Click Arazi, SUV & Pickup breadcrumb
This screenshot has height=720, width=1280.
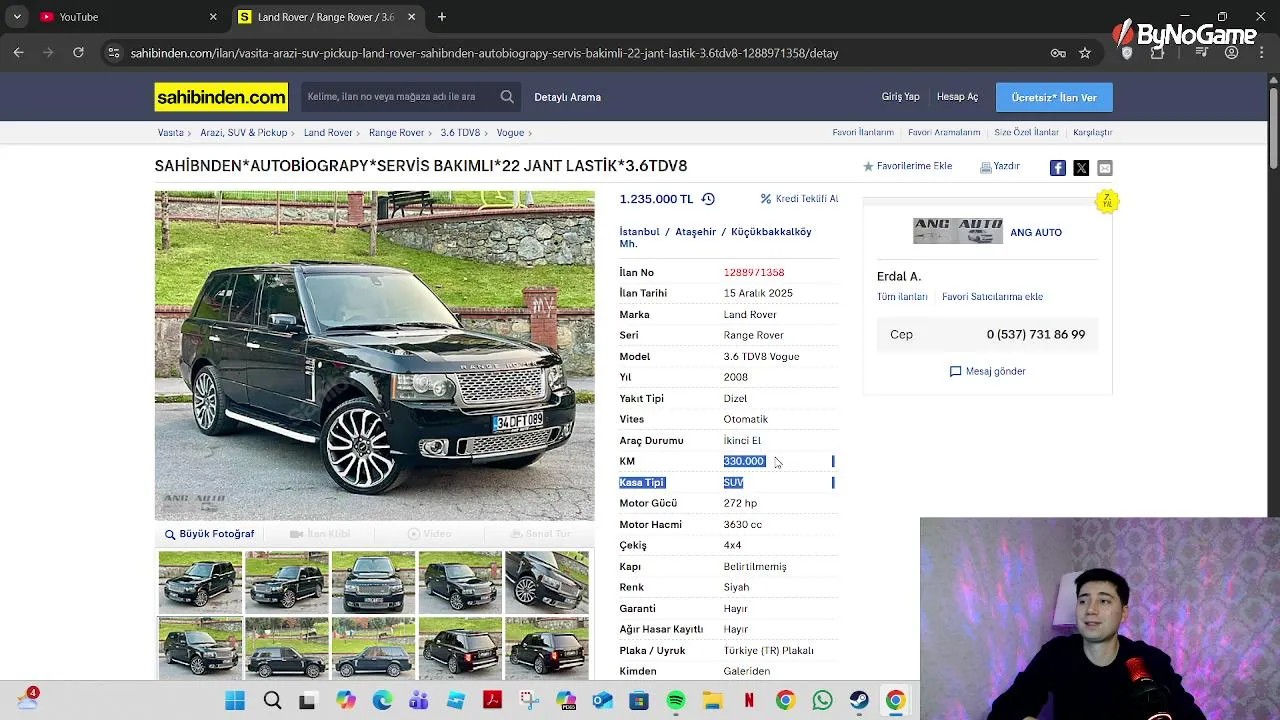tap(243, 132)
